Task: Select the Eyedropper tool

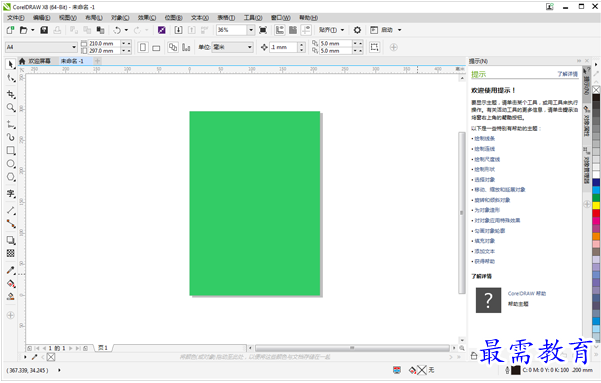Action: [11, 270]
